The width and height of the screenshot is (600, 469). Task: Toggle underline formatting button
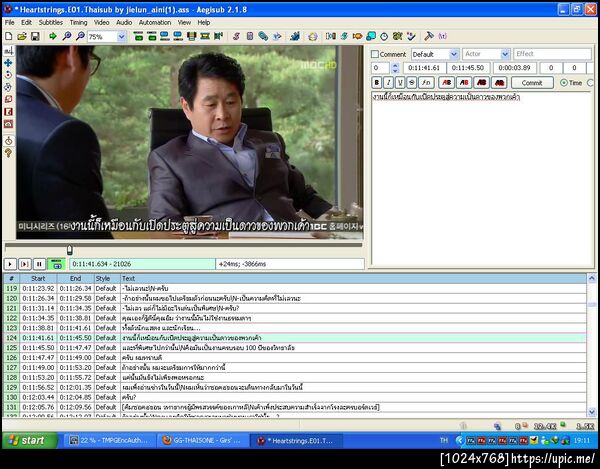tap(400, 83)
